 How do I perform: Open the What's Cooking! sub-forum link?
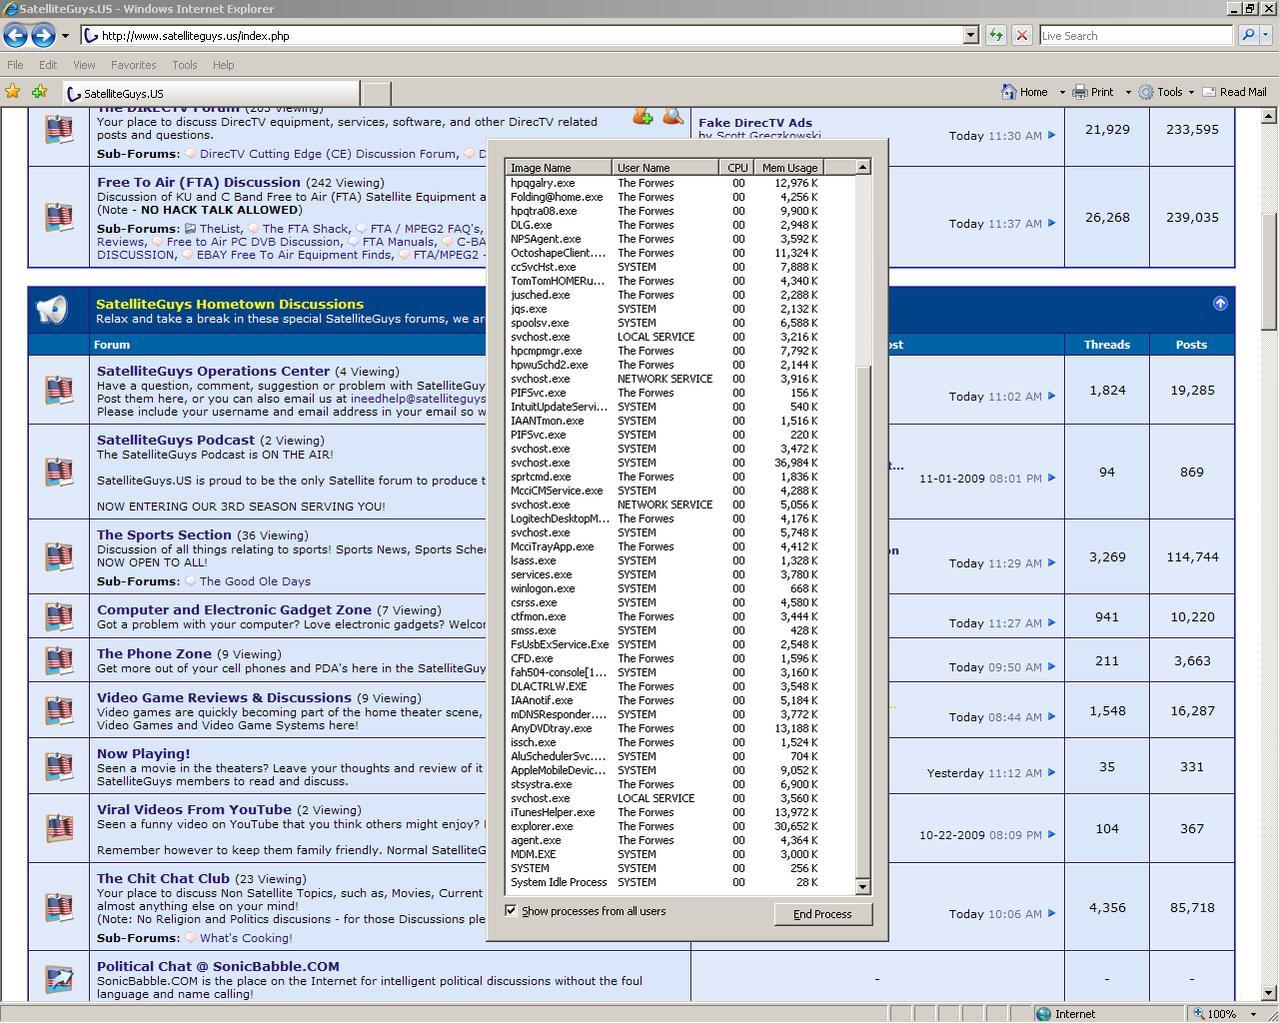pyautogui.click(x=246, y=938)
